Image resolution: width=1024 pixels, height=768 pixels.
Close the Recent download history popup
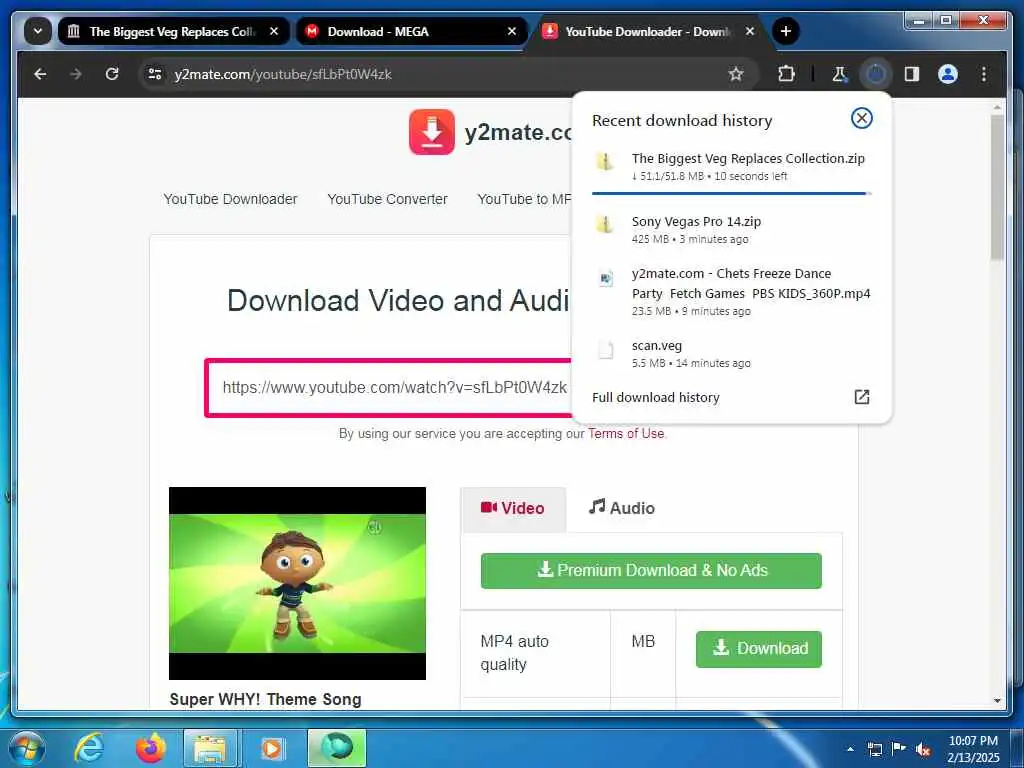point(861,118)
